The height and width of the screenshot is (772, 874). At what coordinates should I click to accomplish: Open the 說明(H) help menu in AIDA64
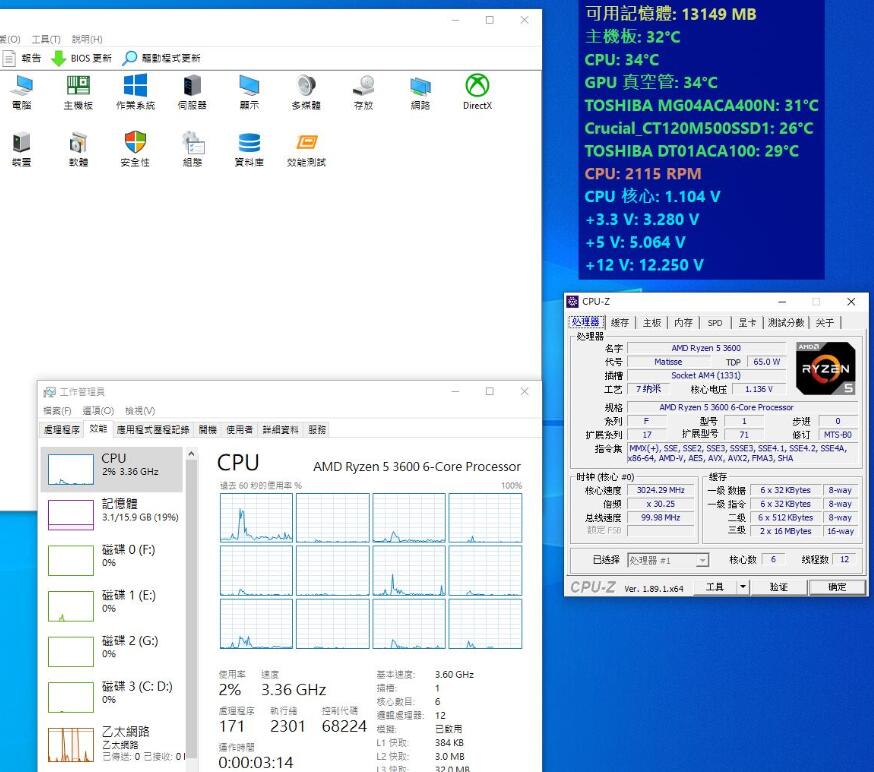[87, 39]
